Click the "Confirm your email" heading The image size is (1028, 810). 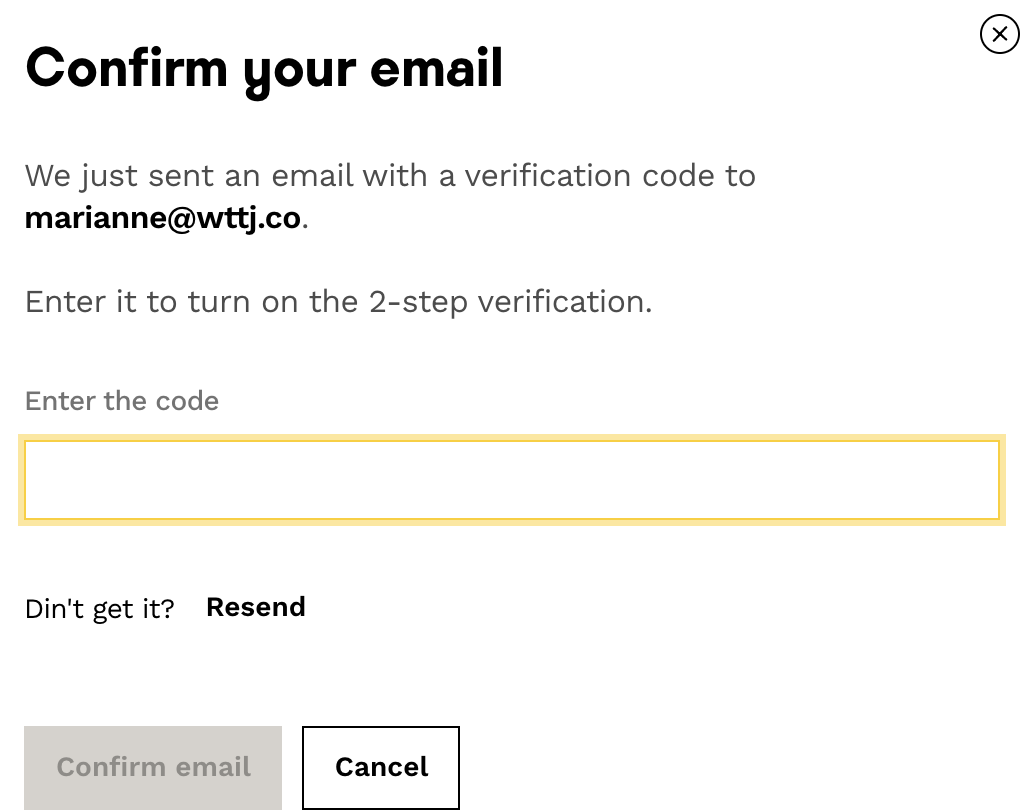[x=264, y=68]
